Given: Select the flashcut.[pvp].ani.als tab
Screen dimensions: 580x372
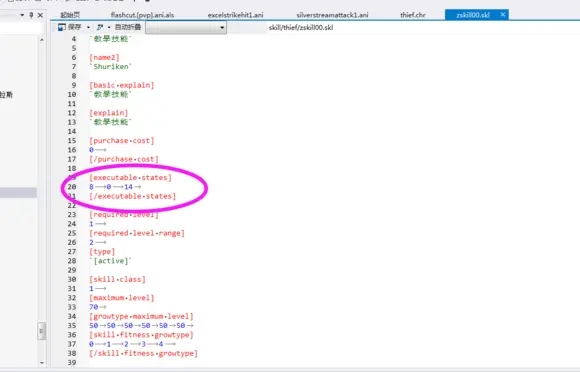Looking at the screenshot, I should (x=142, y=15).
